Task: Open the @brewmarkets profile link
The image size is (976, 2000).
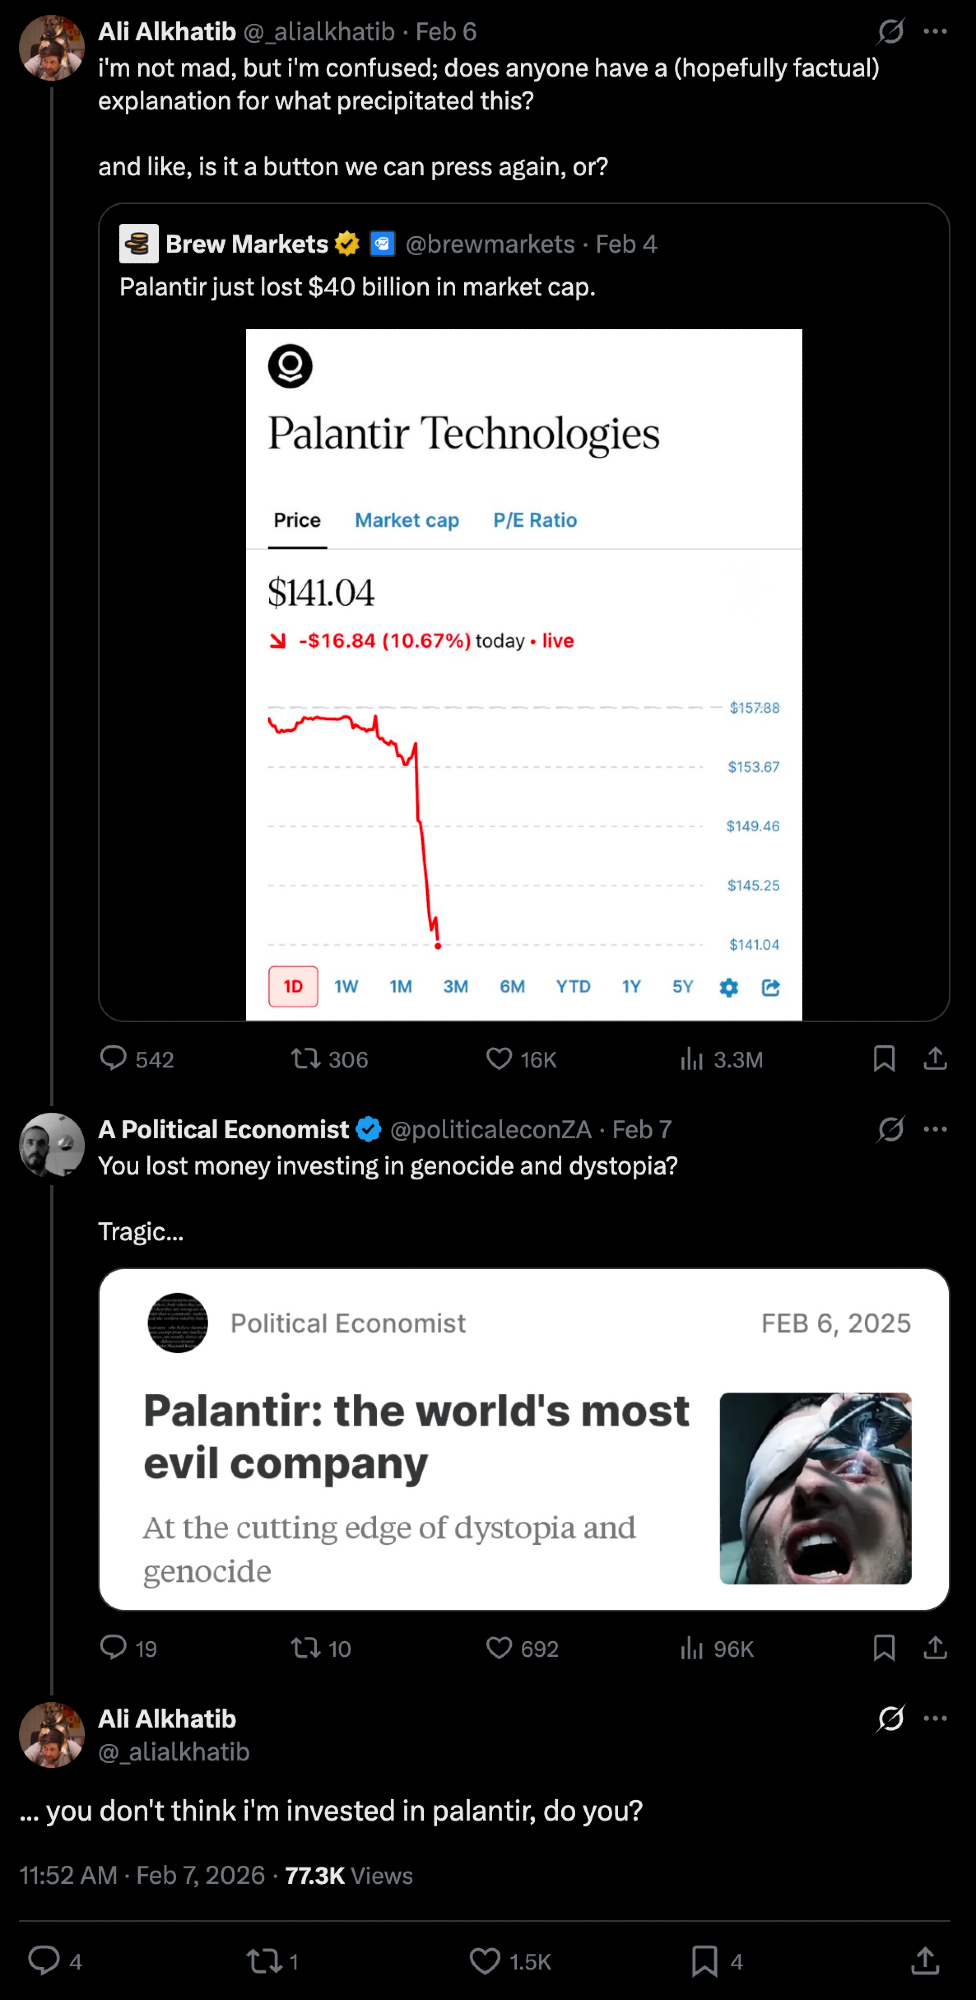Action: click(x=490, y=244)
